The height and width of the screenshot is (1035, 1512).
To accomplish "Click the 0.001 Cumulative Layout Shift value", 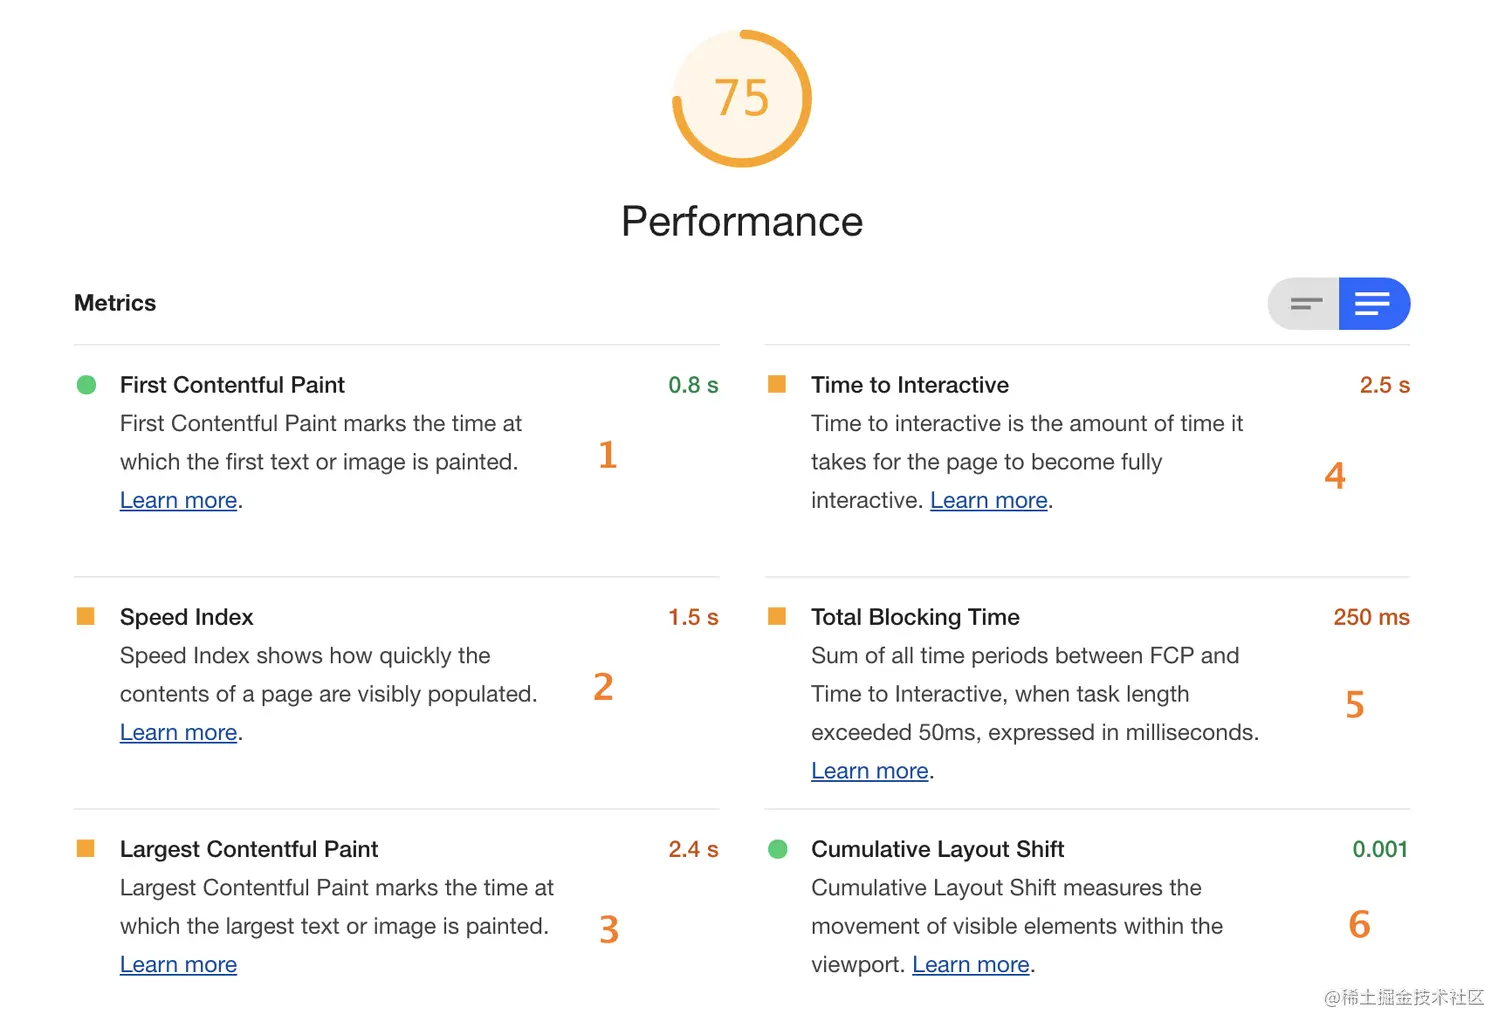I will [1379, 849].
